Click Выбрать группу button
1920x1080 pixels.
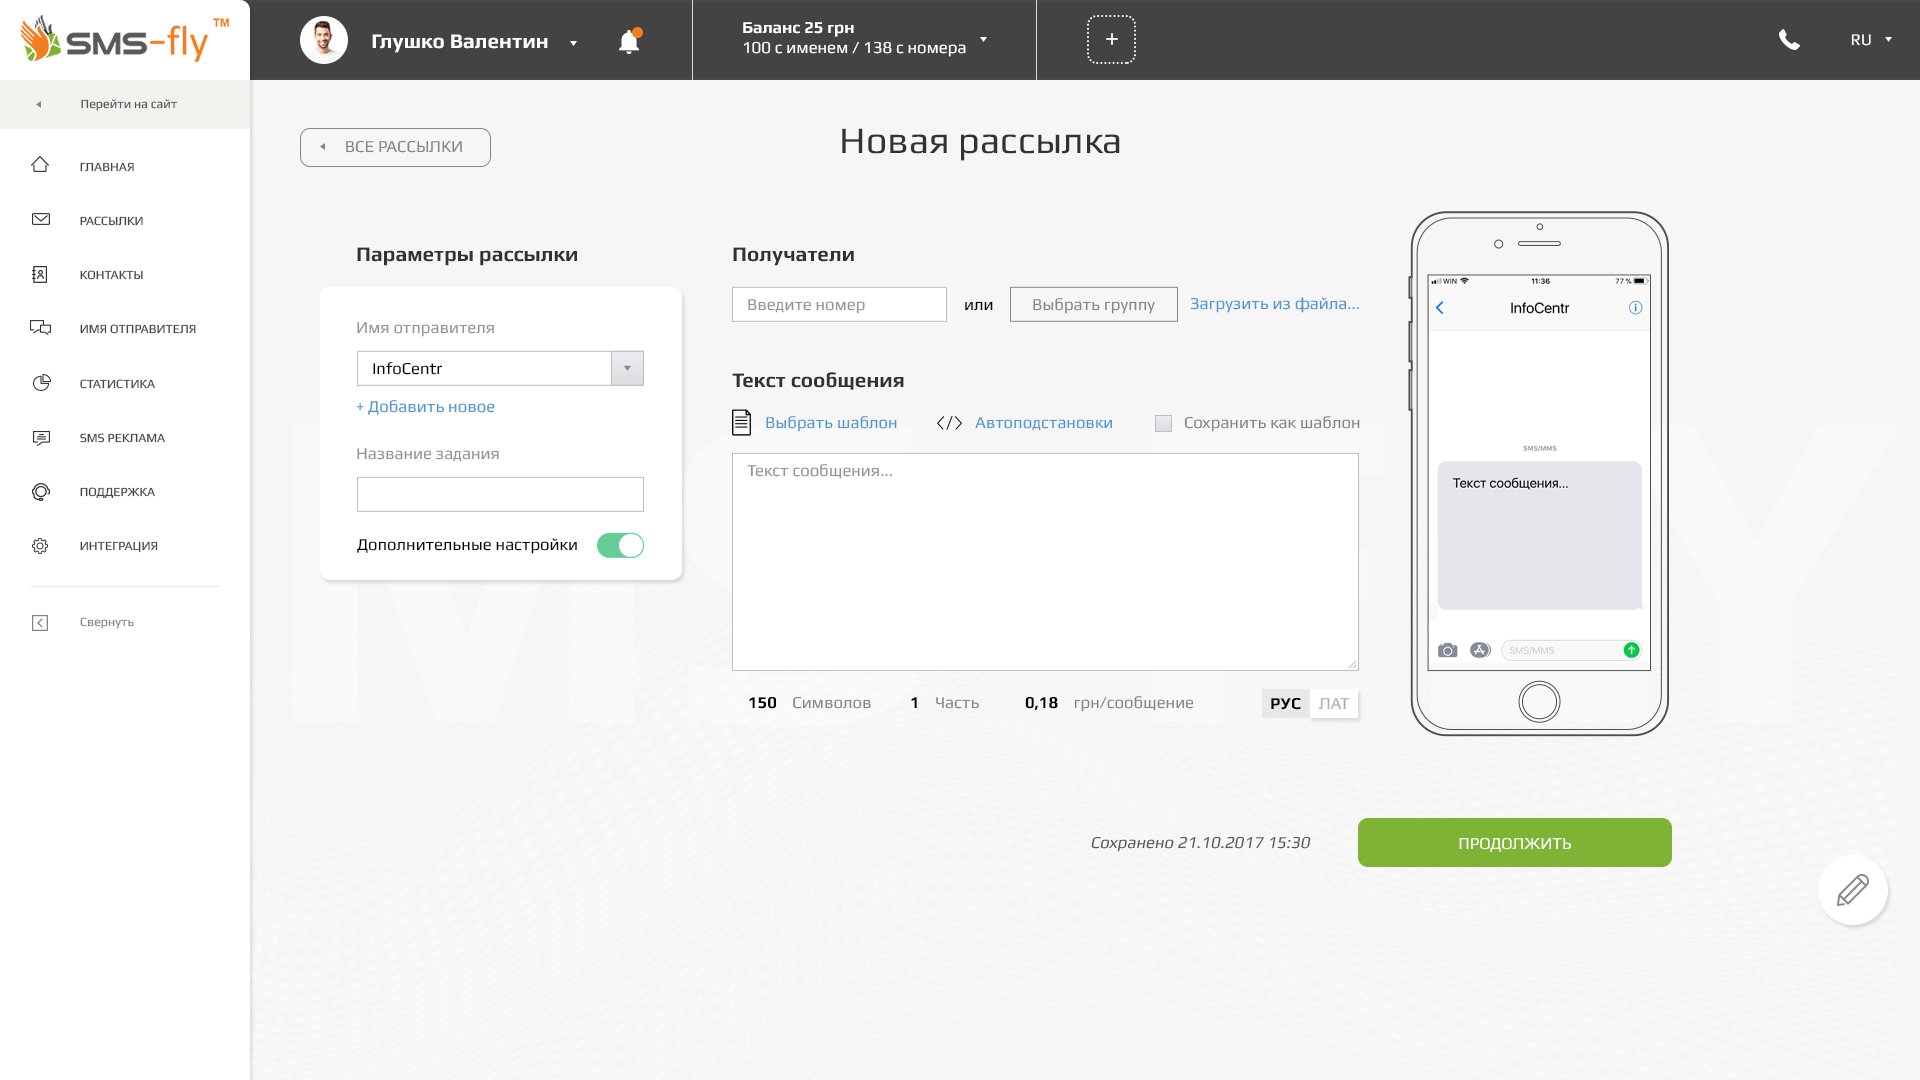[x=1093, y=304]
